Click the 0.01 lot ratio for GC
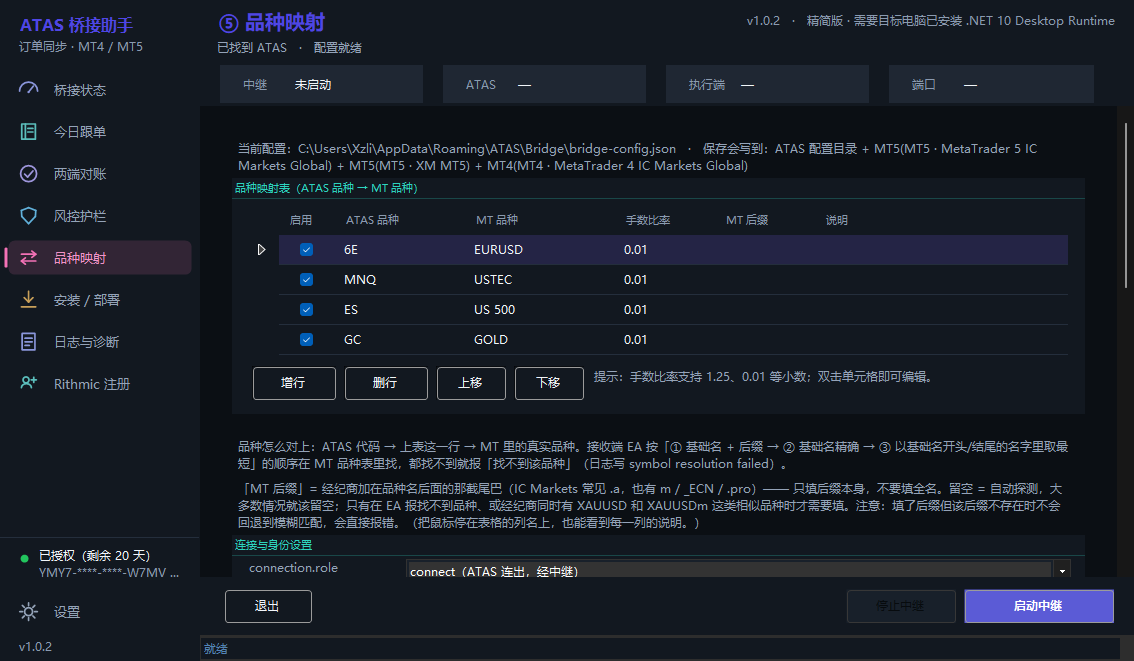The image size is (1134, 661). (x=636, y=339)
